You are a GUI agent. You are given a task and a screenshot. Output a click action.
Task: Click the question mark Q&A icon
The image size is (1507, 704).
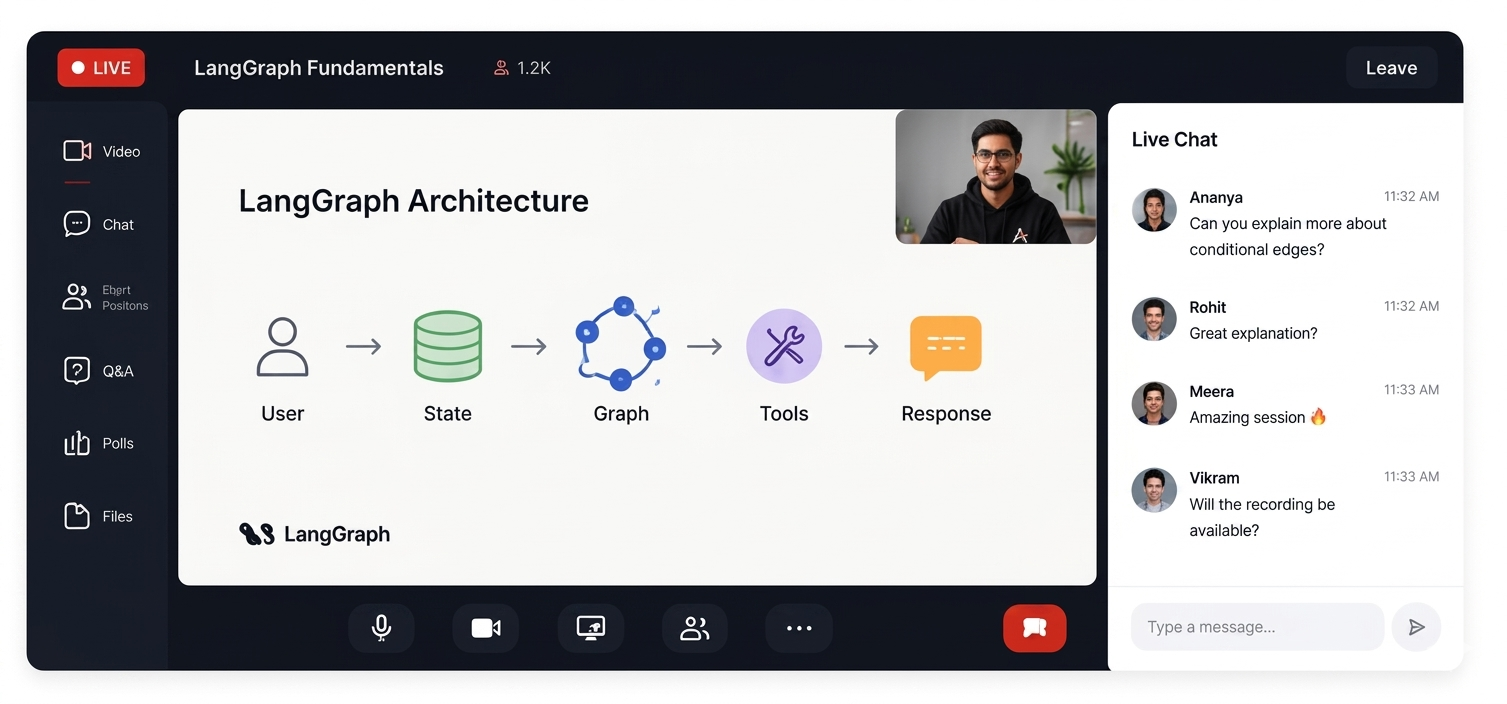pos(77,371)
